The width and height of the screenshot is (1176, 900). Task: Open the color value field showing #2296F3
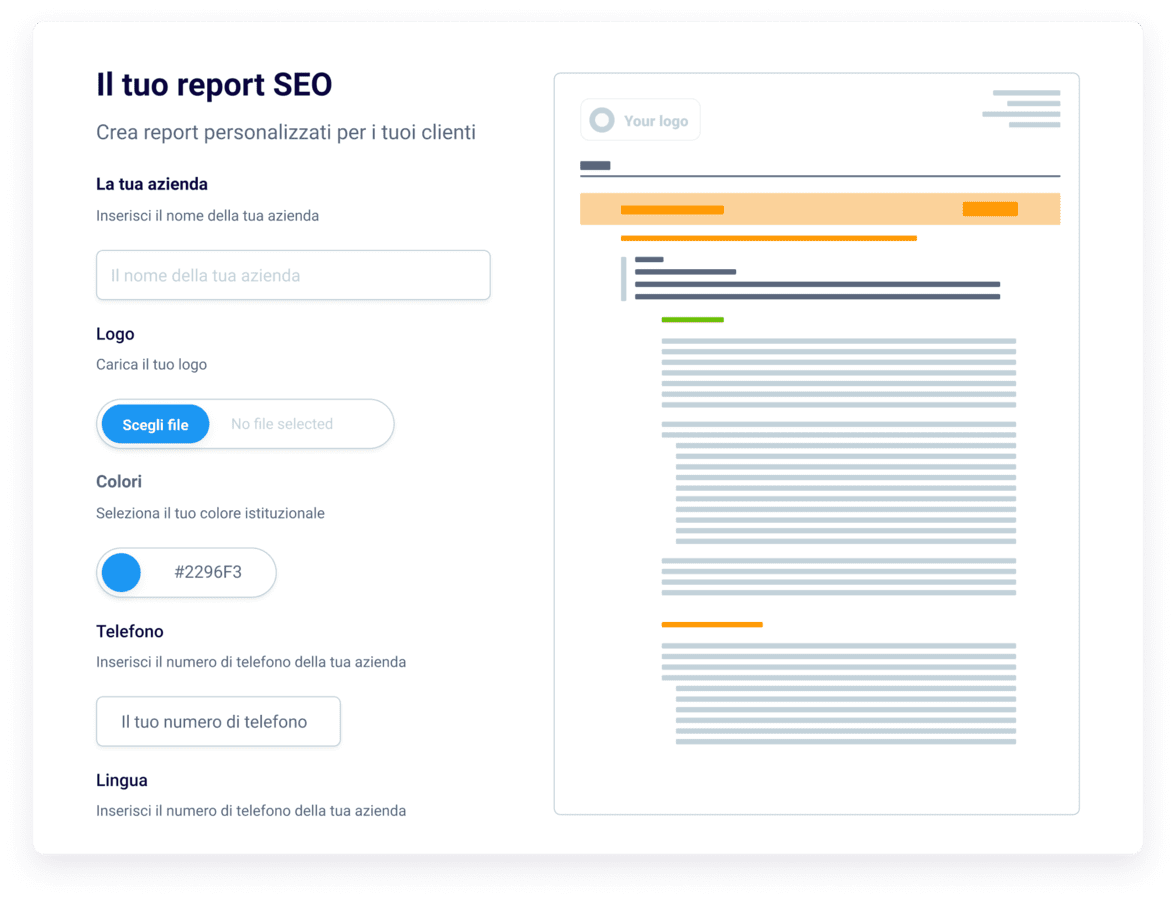click(x=206, y=572)
